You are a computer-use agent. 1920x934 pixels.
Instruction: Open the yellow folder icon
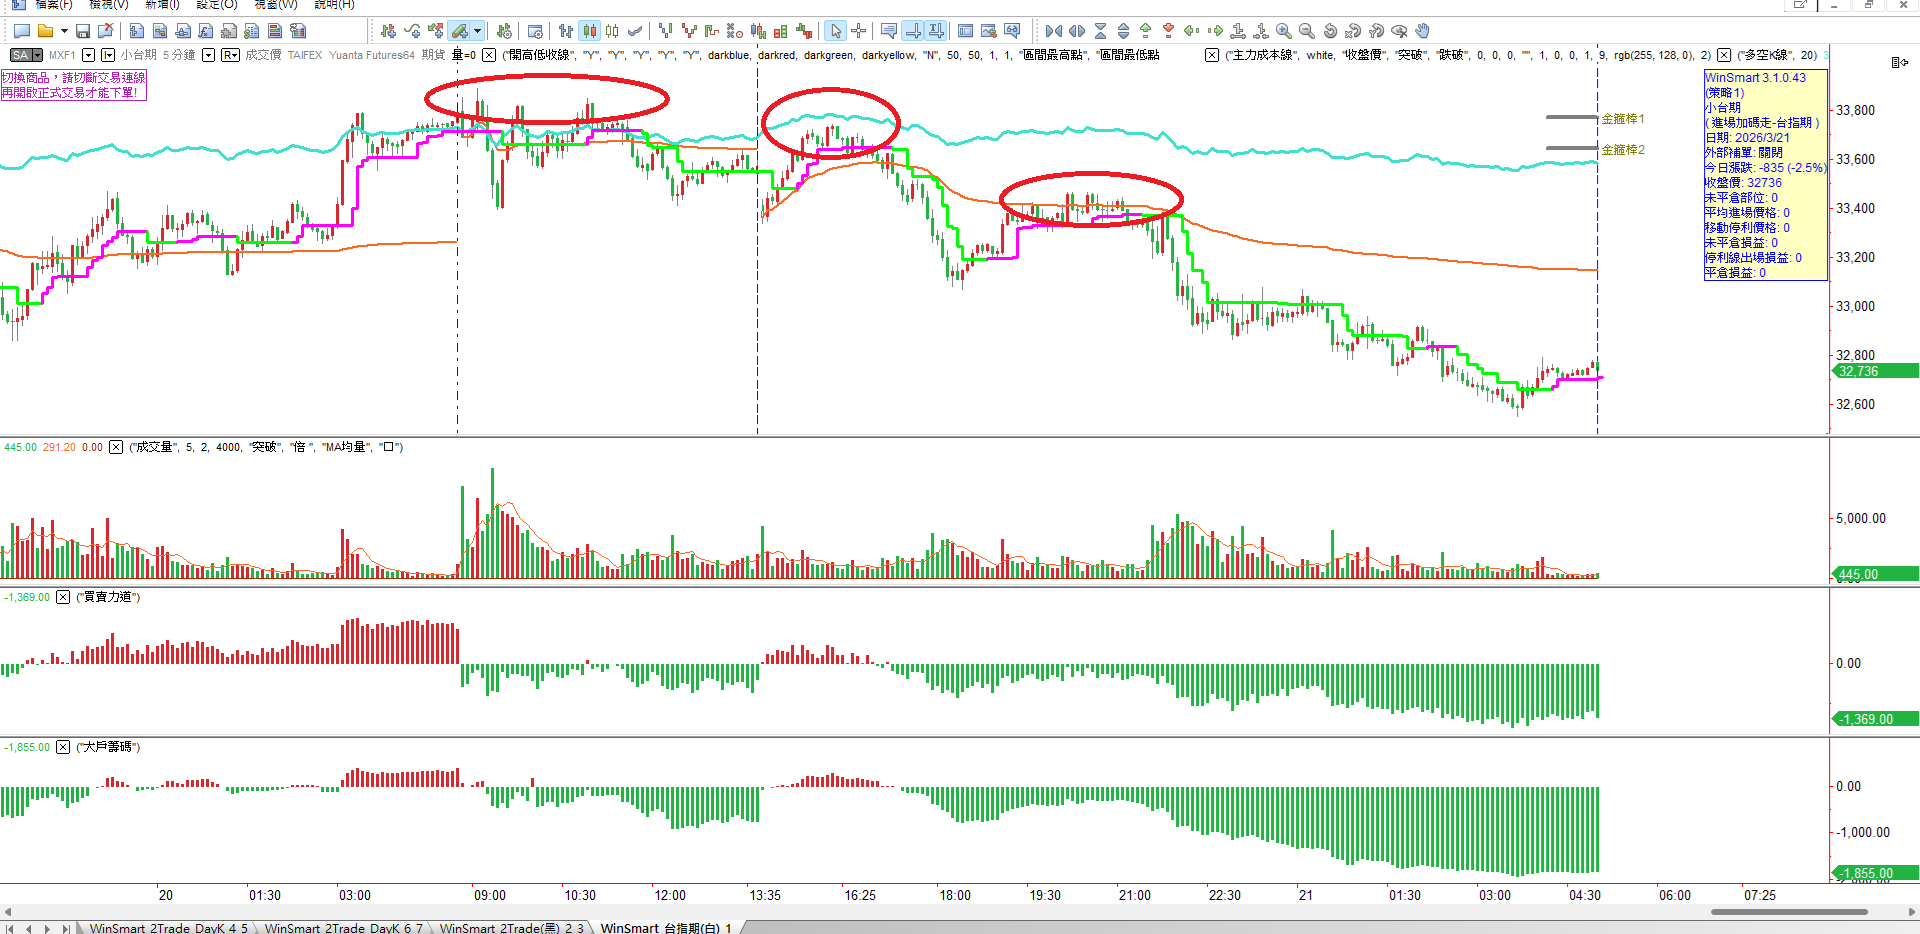[x=45, y=31]
